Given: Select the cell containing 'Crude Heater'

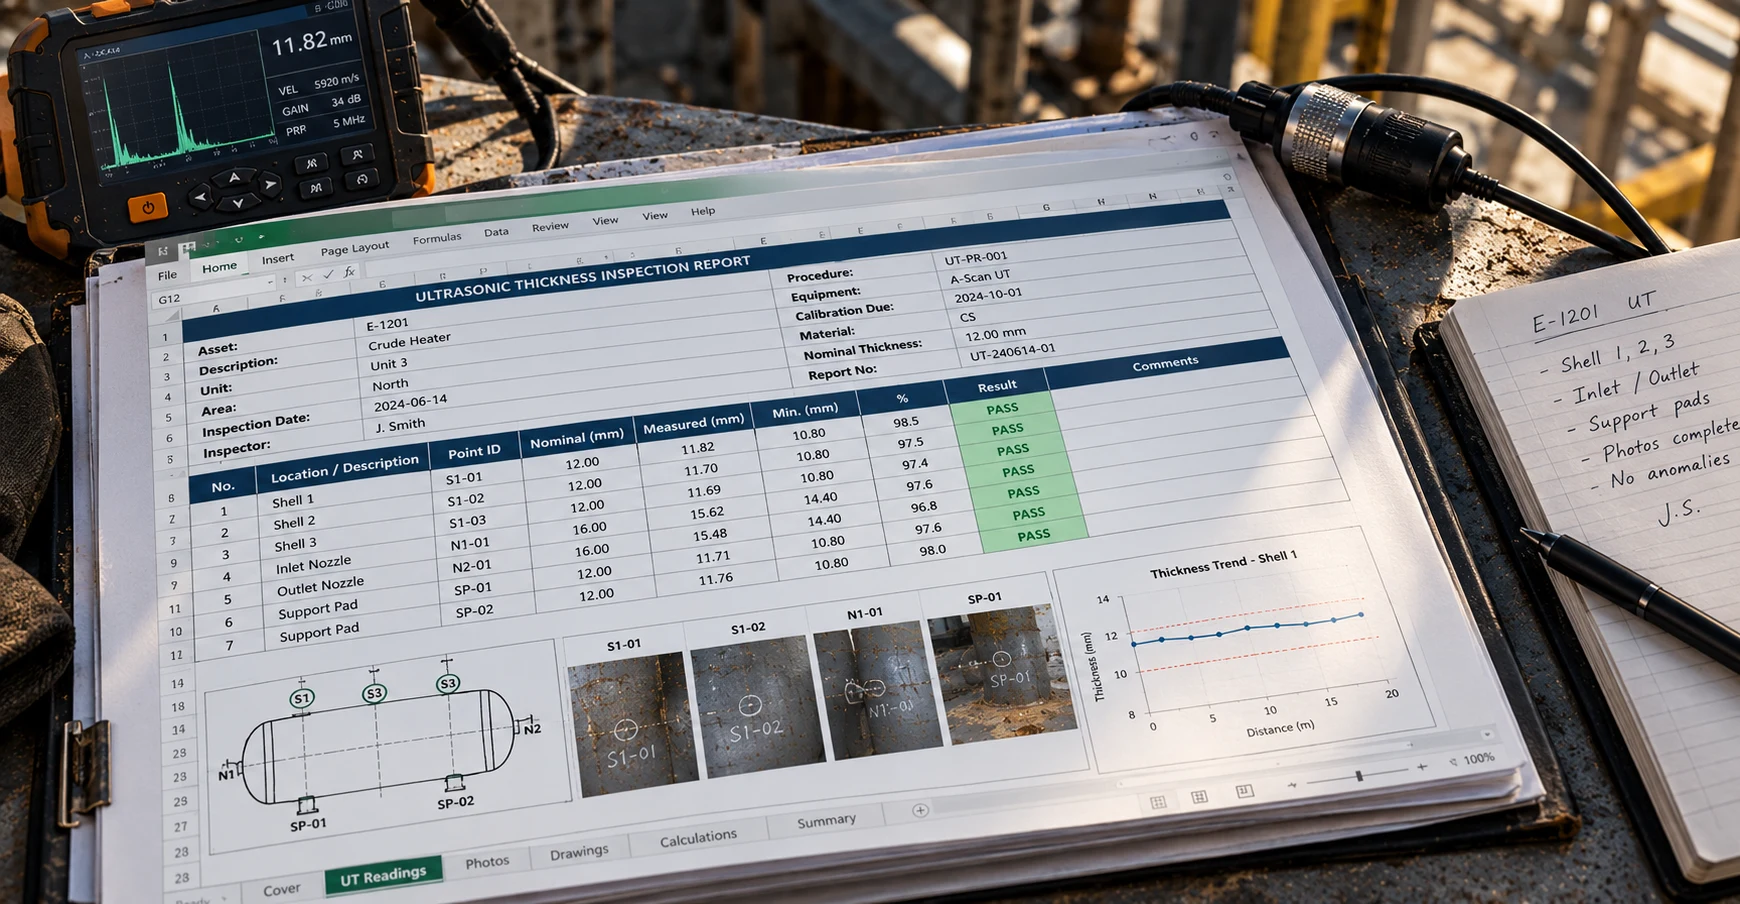Looking at the screenshot, I should coord(409,341).
